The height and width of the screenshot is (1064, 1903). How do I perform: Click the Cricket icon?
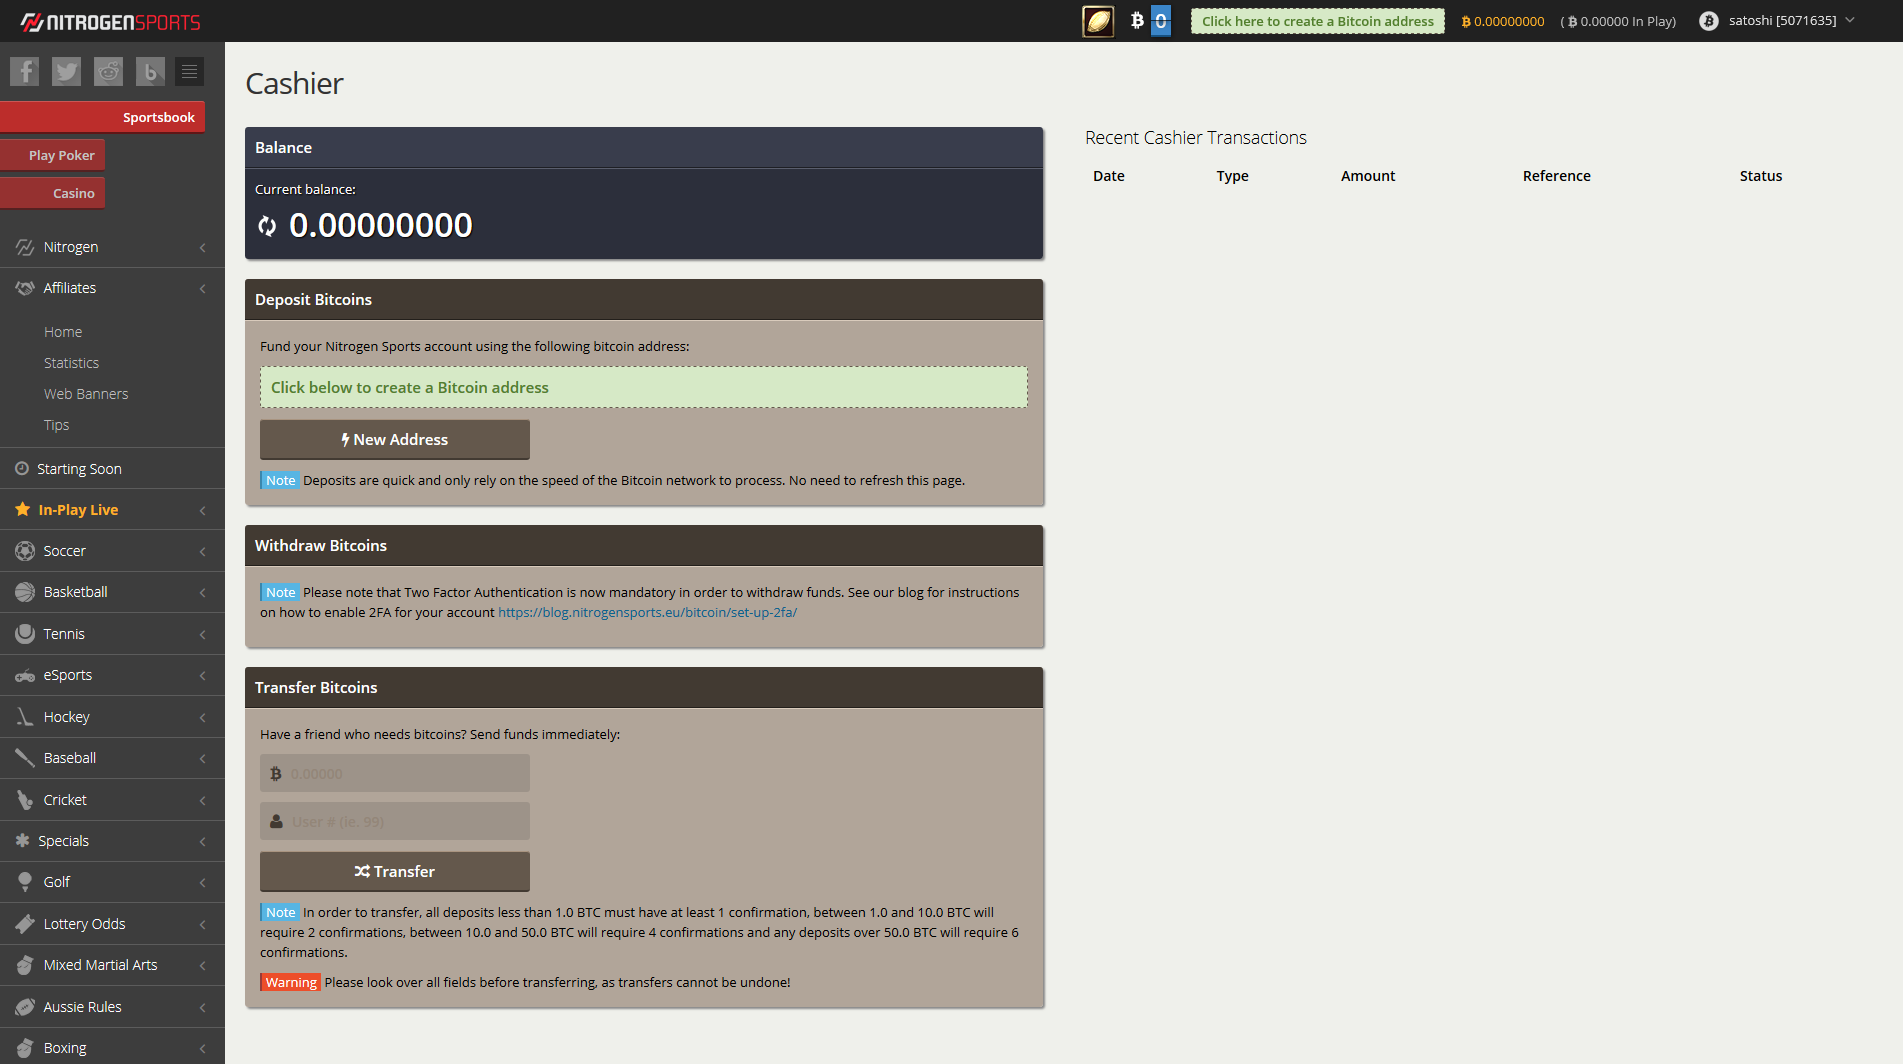point(25,800)
